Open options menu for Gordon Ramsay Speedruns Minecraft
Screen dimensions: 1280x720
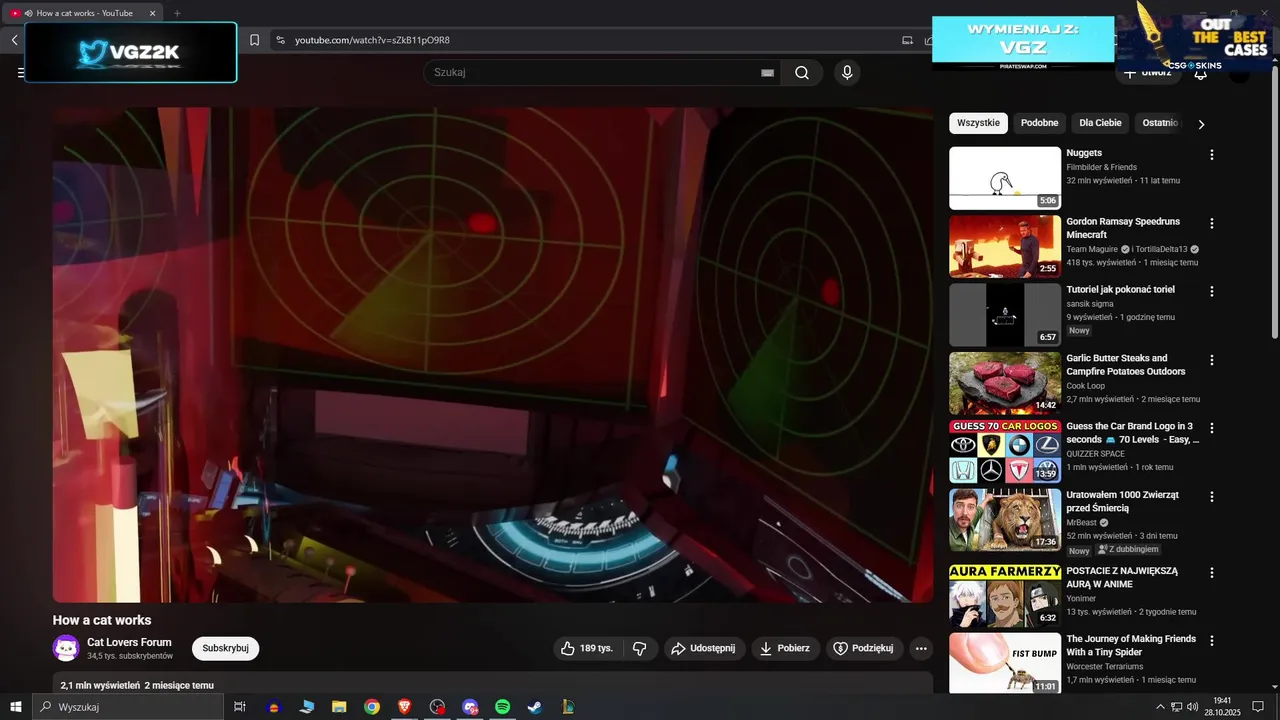1212,223
